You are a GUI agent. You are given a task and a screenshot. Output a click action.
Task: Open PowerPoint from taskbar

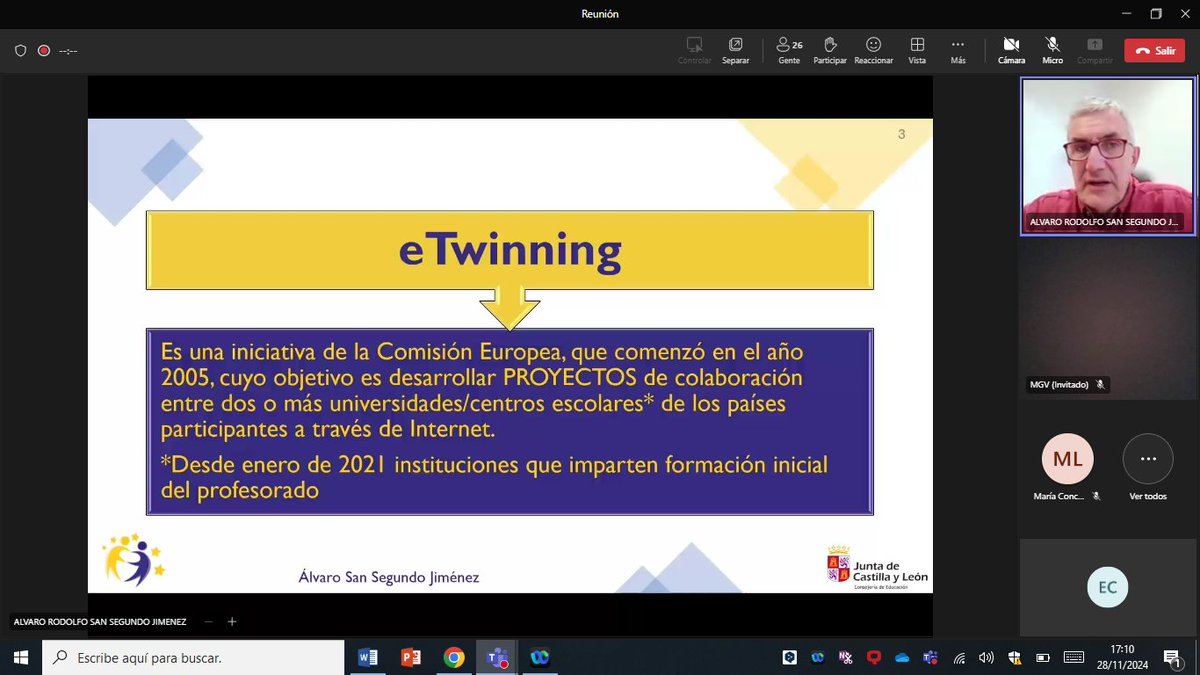pyautogui.click(x=410, y=657)
